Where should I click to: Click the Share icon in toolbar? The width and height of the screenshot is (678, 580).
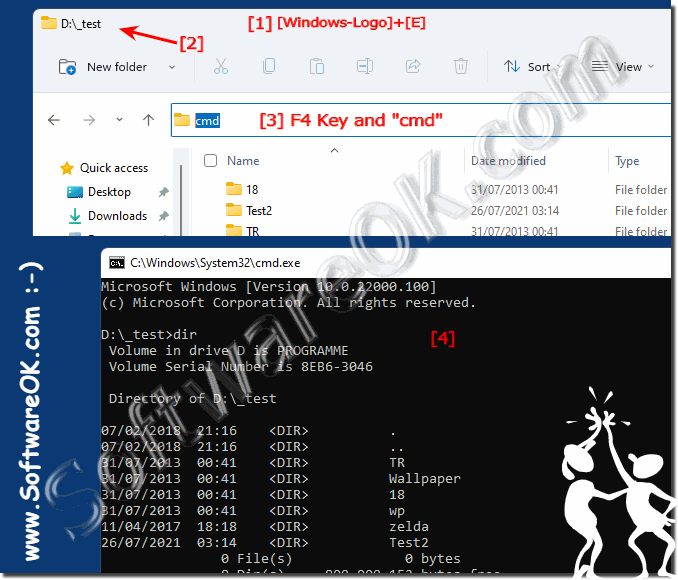point(413,66)
